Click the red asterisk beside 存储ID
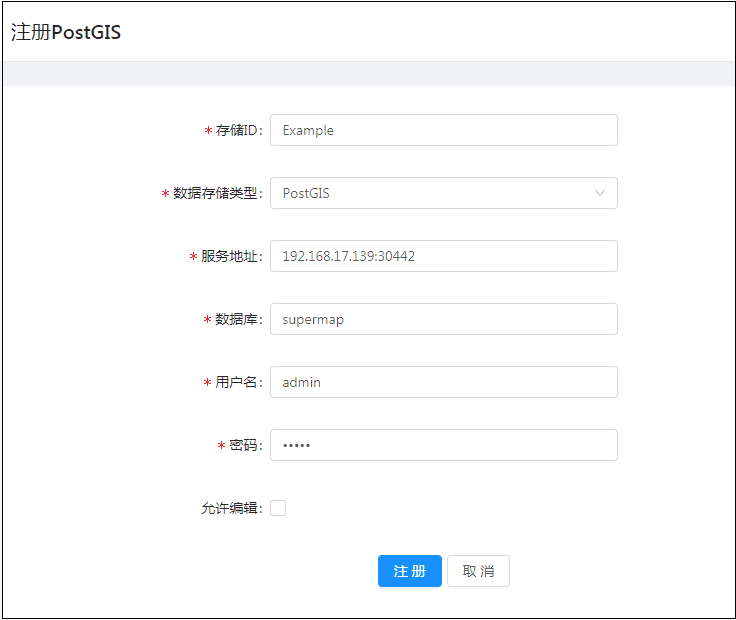This screenshot has width=736, height=620. (x=208, y=131)
